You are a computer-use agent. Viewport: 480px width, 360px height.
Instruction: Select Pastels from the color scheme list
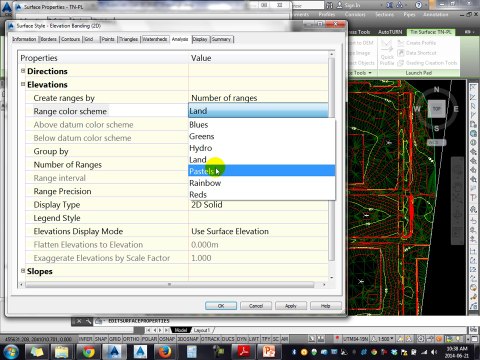point(261,171)
